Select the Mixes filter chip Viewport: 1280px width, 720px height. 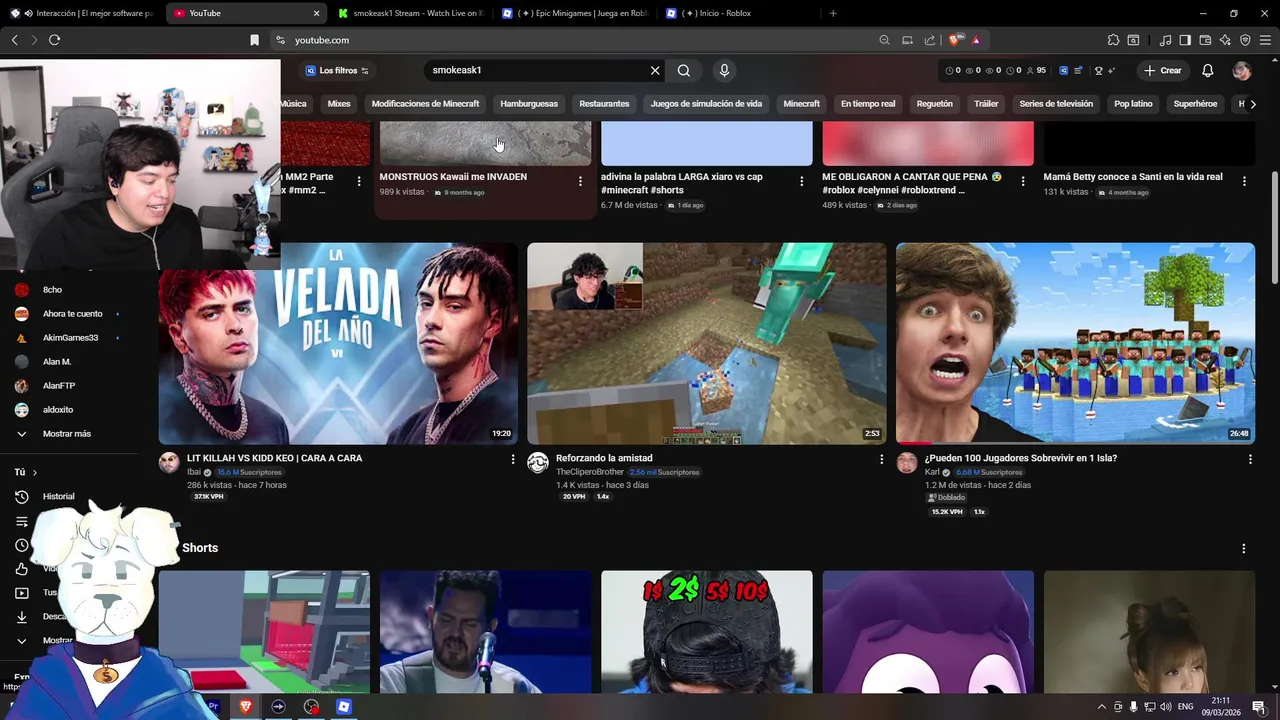click(339, 104)
